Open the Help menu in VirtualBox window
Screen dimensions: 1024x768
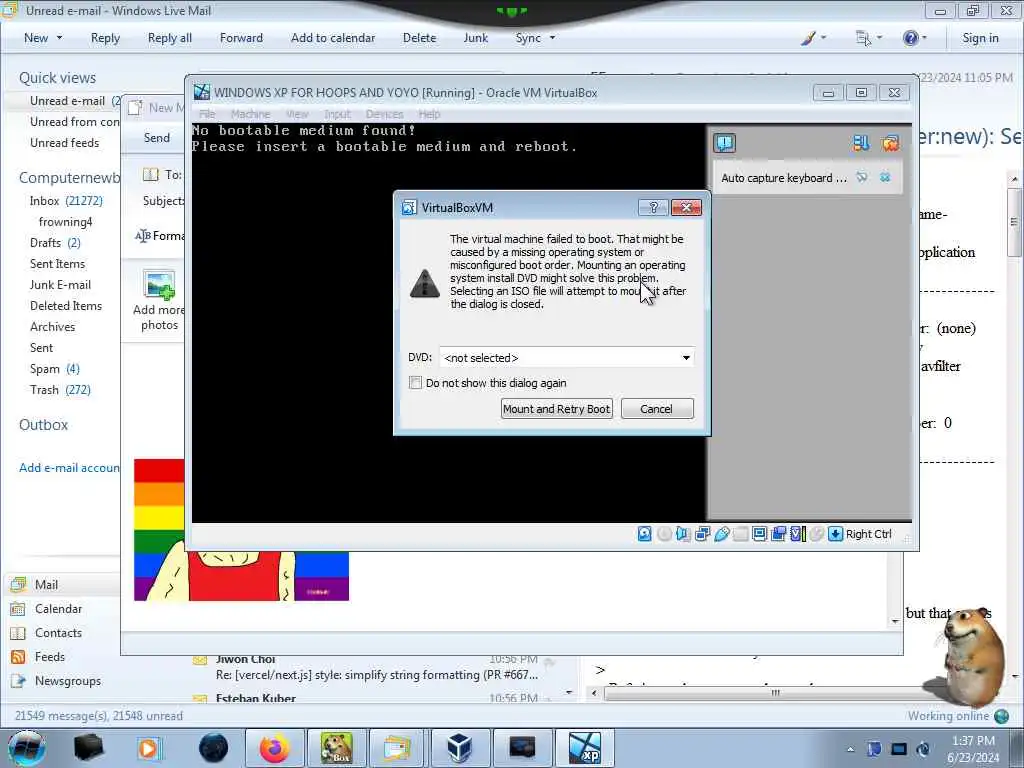pyautogui.click(x=429, y=114)
